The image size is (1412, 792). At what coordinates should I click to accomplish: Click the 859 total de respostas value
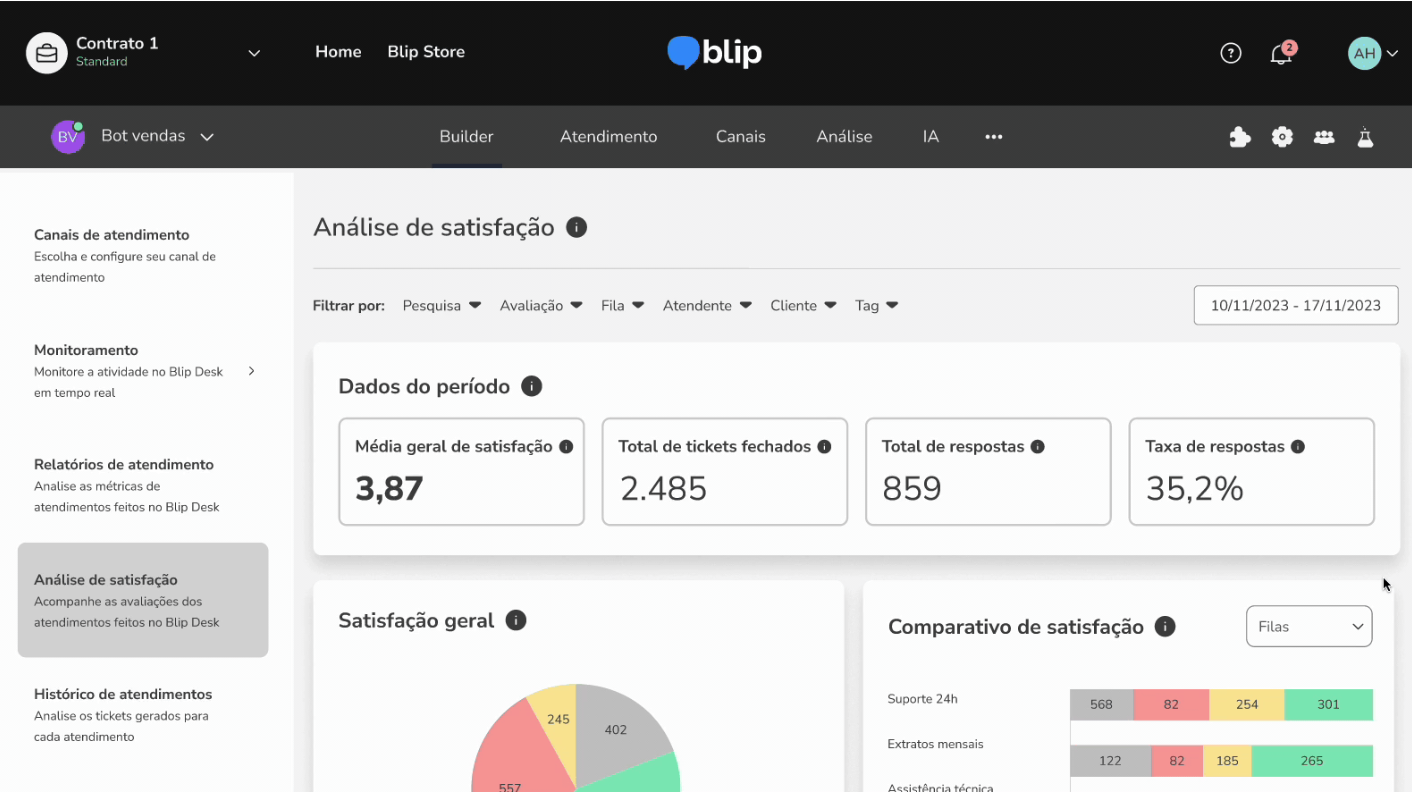pos(911,488)
